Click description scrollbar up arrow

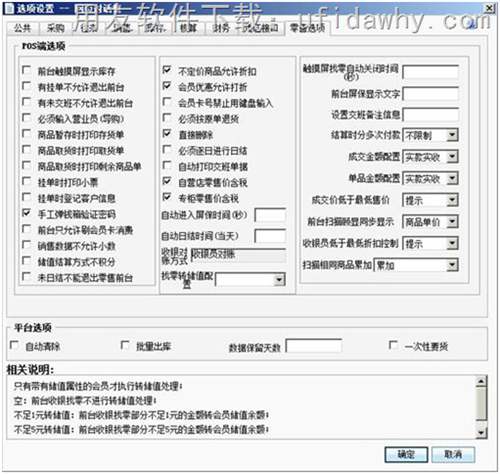(x=481, y=382)
